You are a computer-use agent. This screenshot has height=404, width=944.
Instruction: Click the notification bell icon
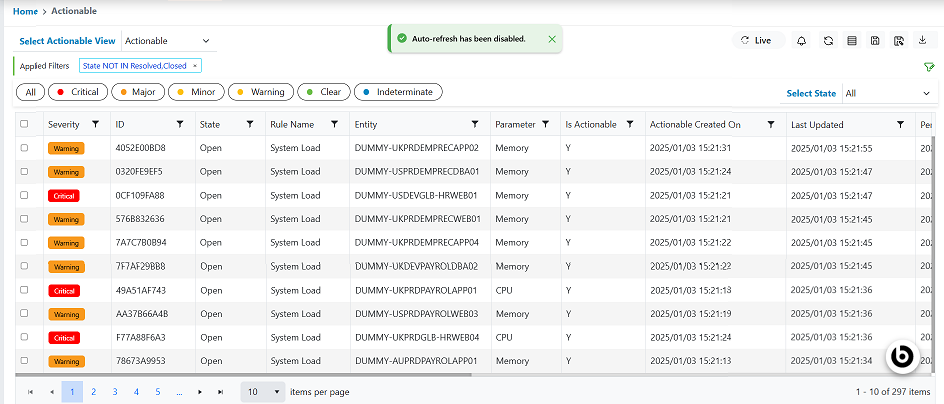(x=801, y=41)
